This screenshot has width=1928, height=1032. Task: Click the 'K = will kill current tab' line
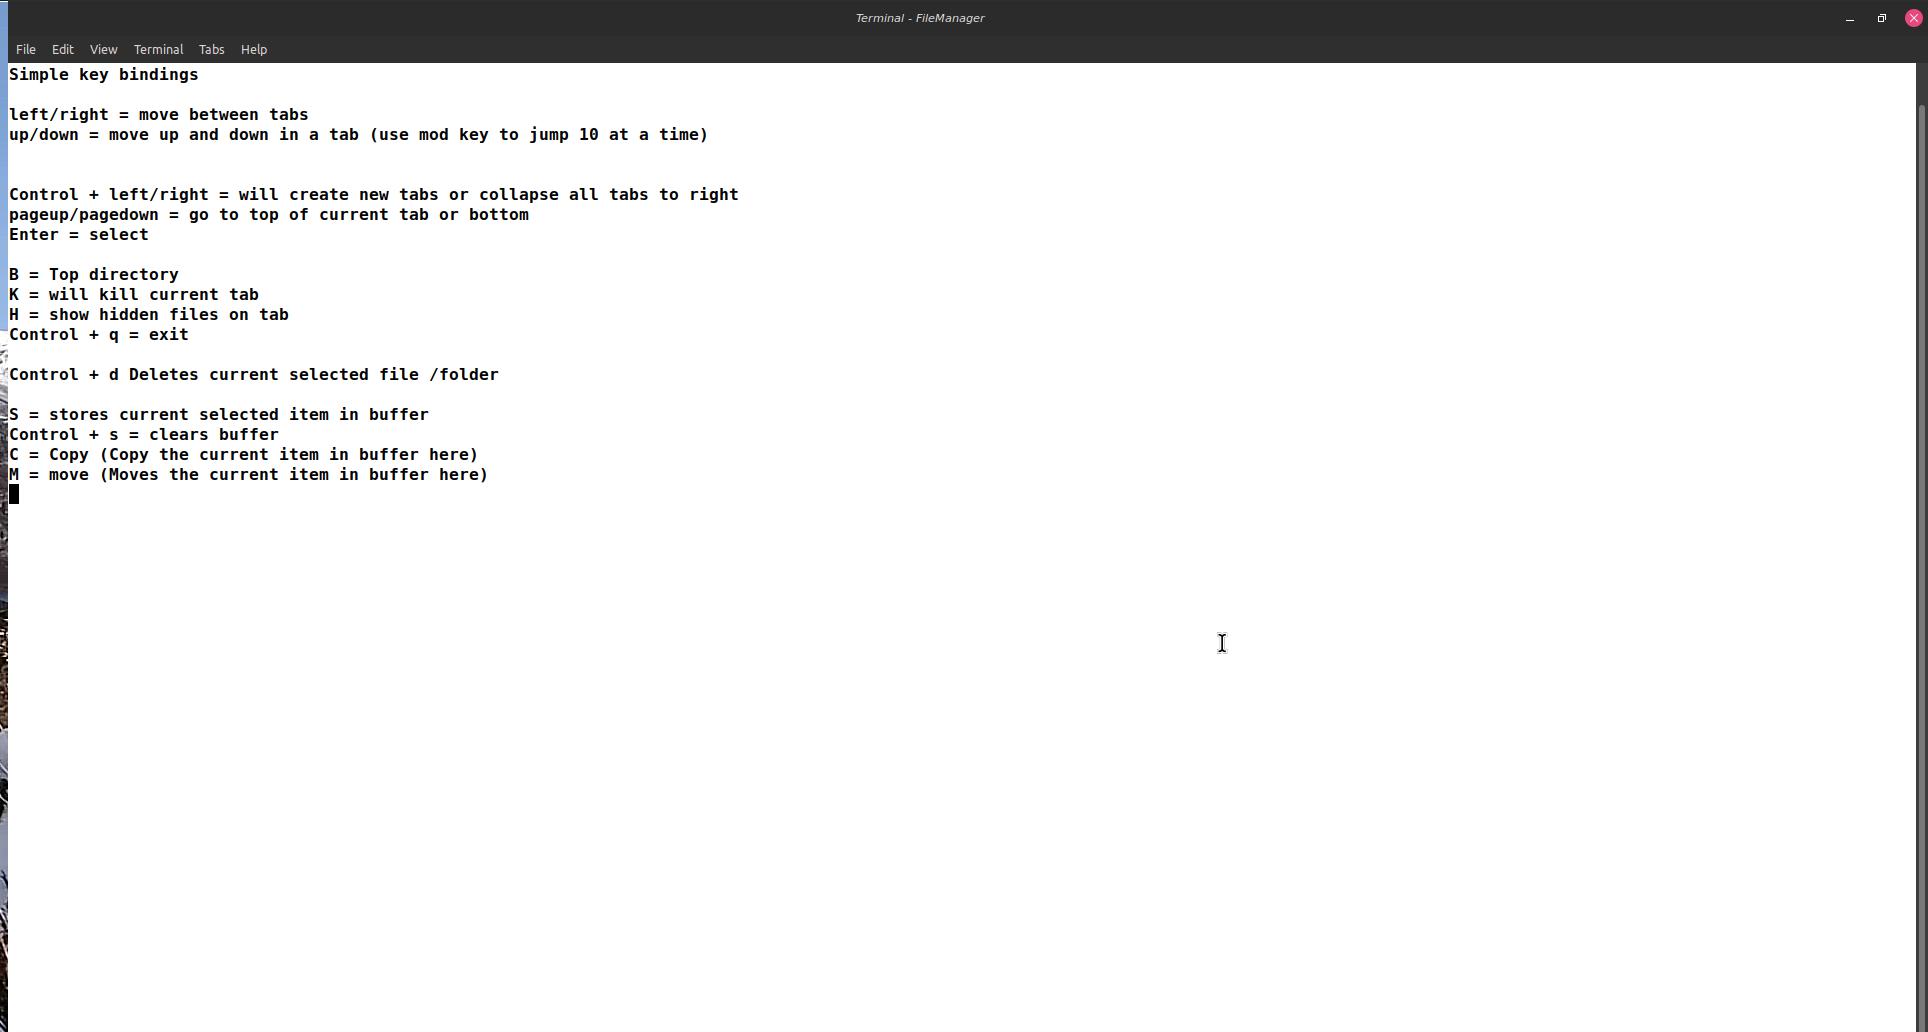pos(134,295)
